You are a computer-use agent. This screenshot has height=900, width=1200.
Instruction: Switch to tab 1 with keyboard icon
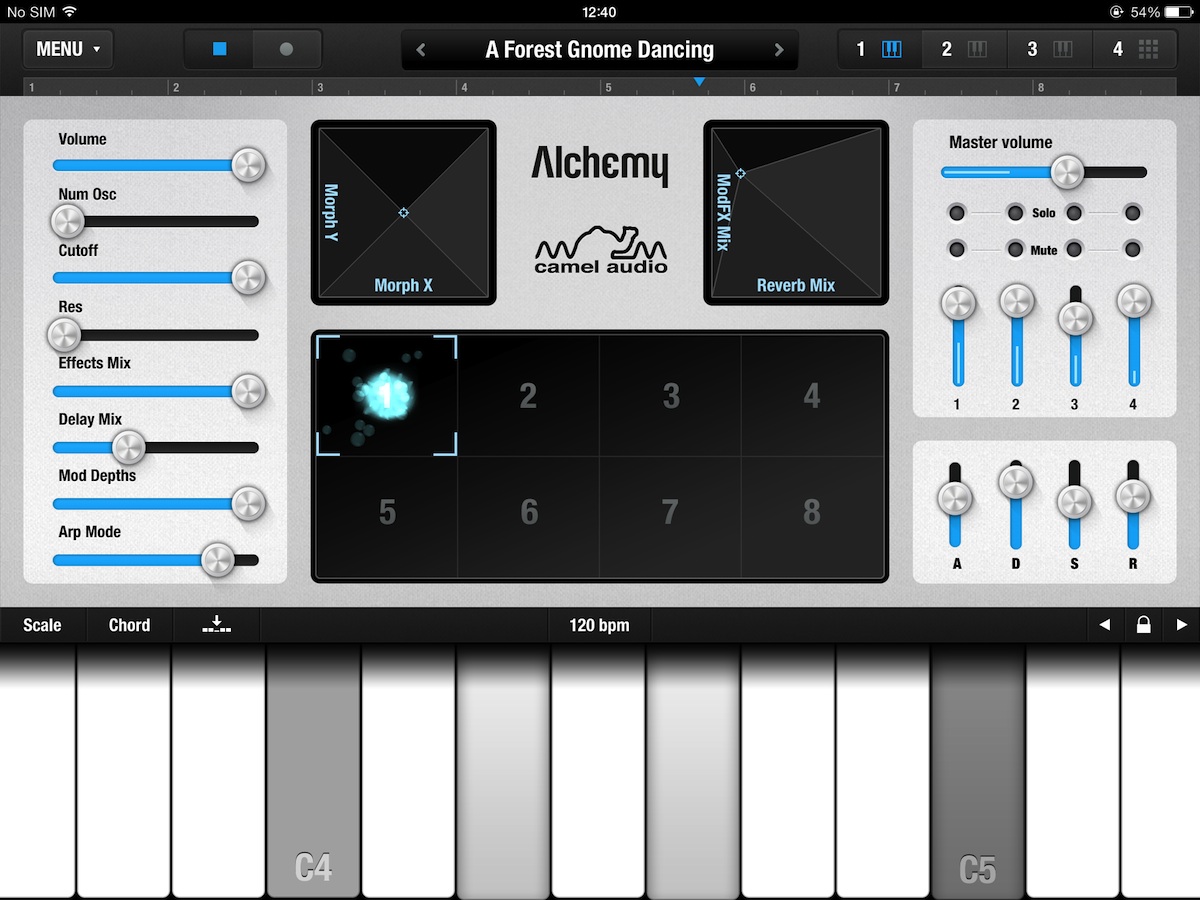(879, 49)
